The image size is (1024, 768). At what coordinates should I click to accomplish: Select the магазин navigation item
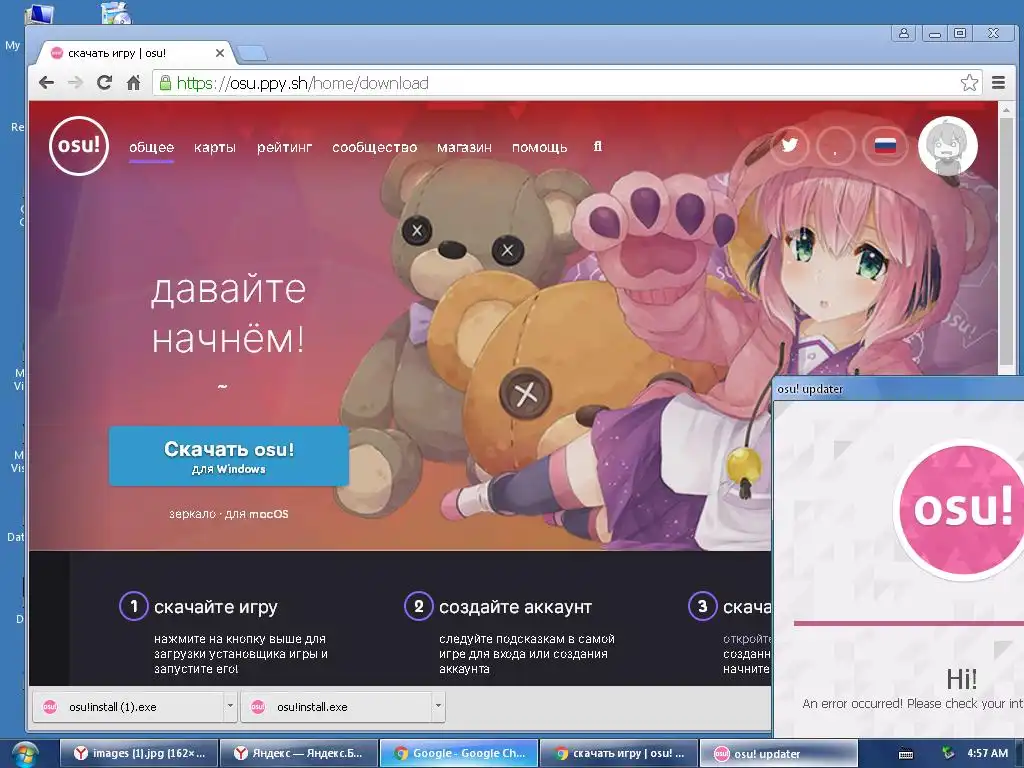(x=464, y=148)
